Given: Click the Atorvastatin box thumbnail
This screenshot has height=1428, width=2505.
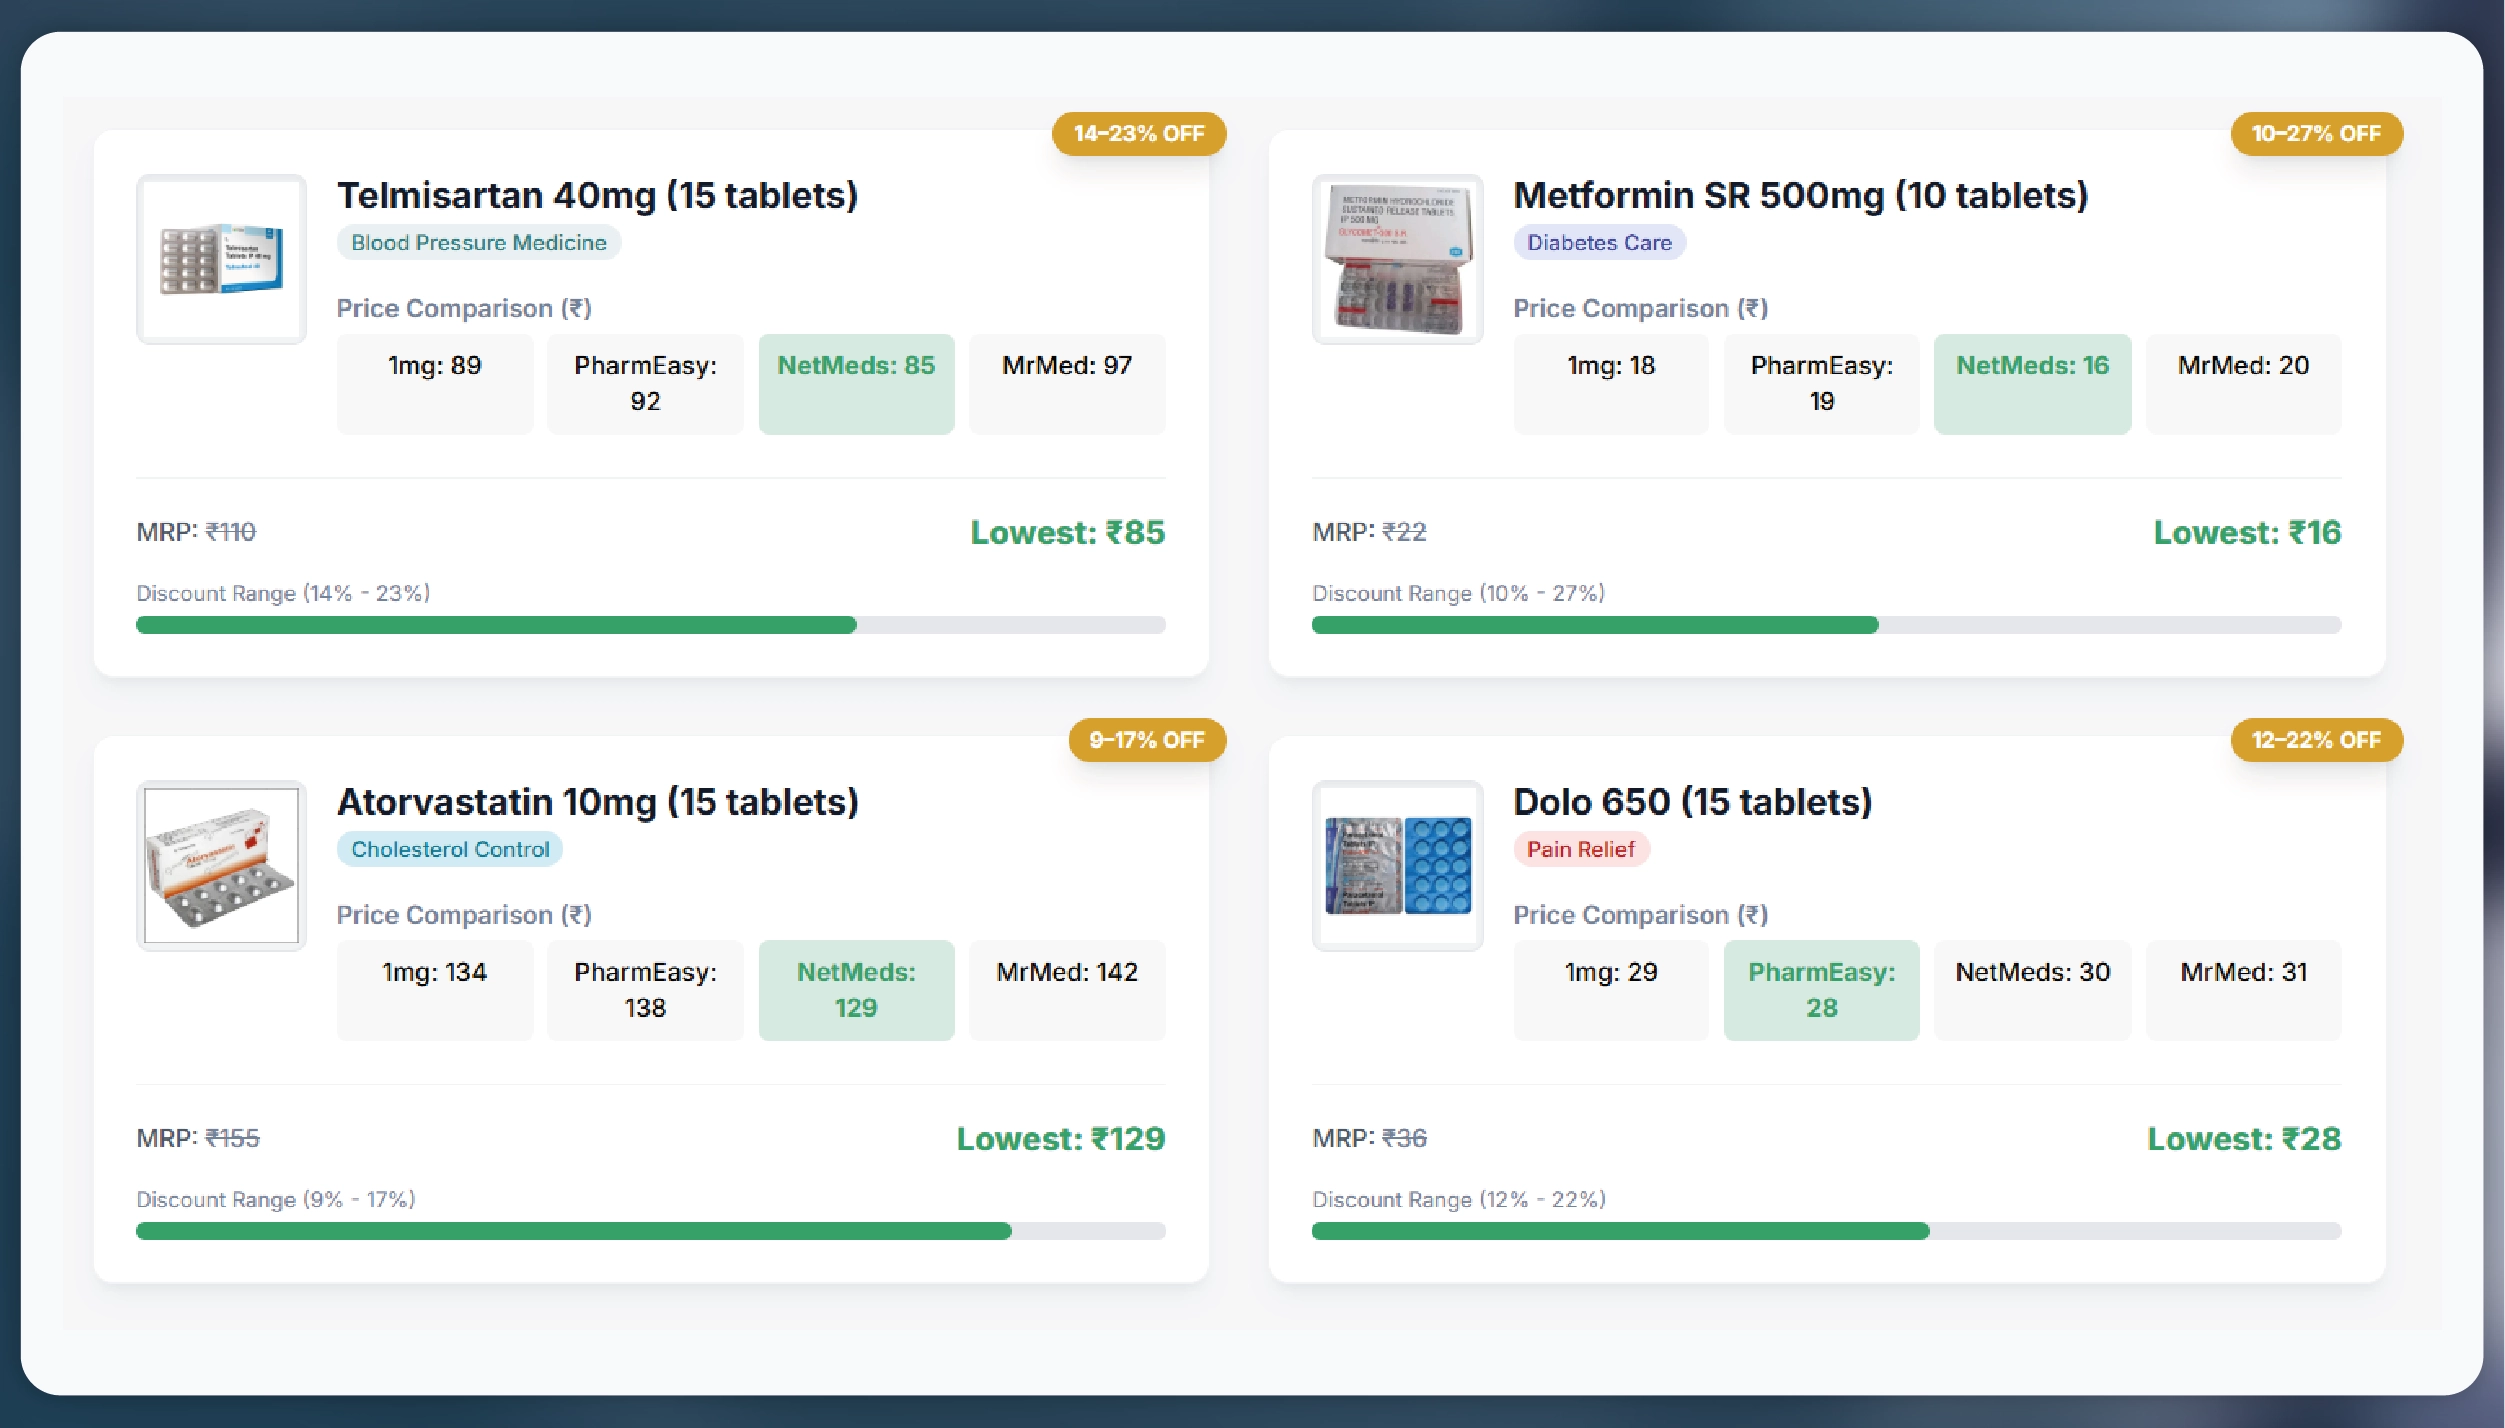Looking at the screenshot, I should click(x=220, y=864).
